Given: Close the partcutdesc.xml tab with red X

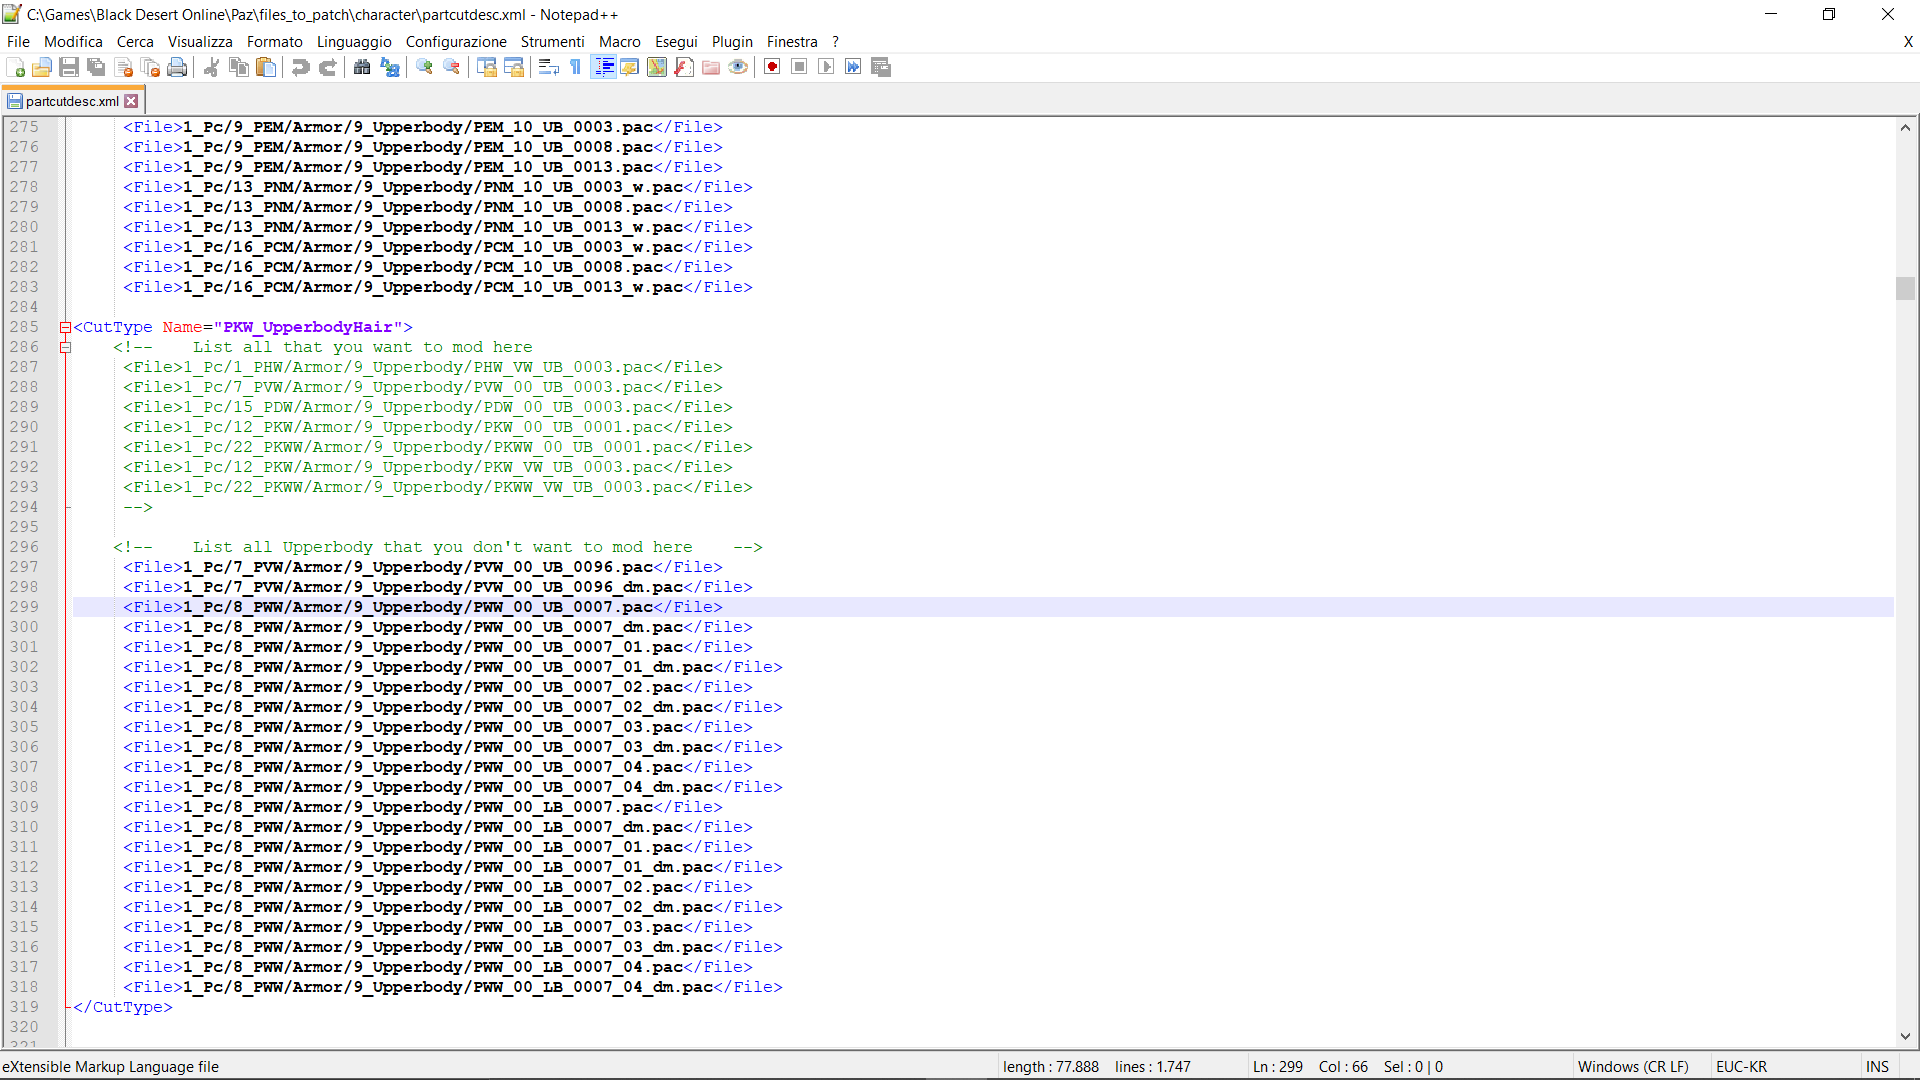Looking at the screenshot, I should [131, 101].
